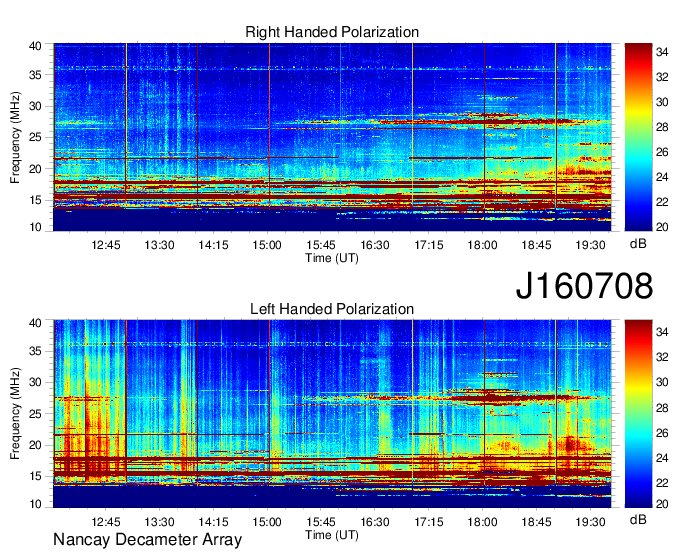Image resolution: width=680 pixels, height=552 pixels.
Task: Click the 40 MHz tick on Right Handed plot
Action: tap(35, 46)
